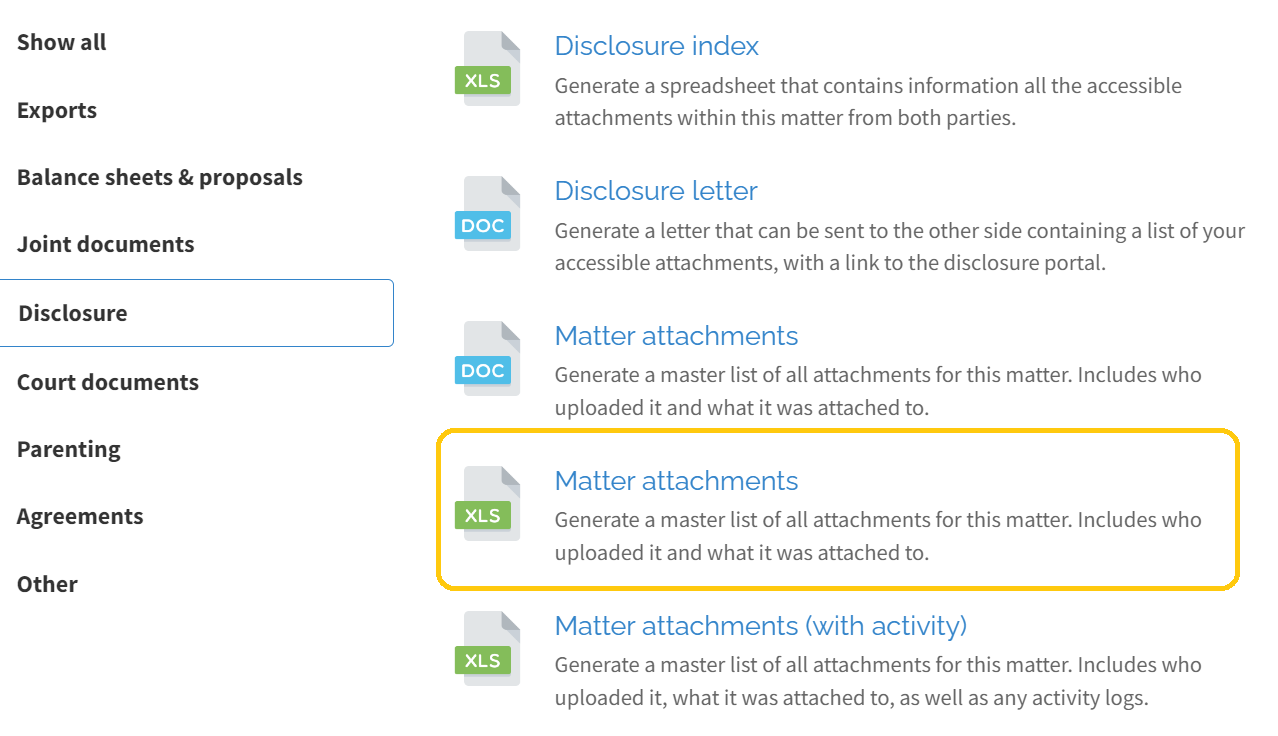Select Show all in the sidebar
The width and height of the screenshot is (1278, 736).
[61, 42]
